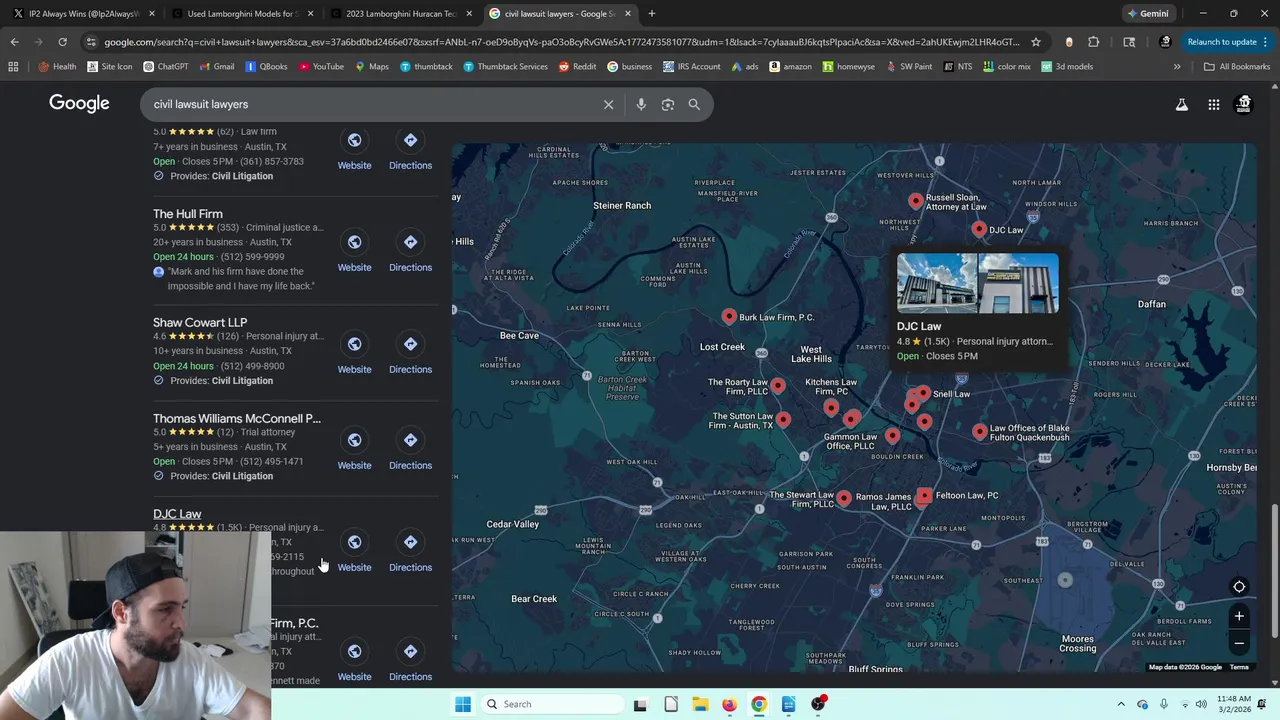Click the page vertical scrollbar
Viewport: 1280px width, 720px height.
[1274, 570]
